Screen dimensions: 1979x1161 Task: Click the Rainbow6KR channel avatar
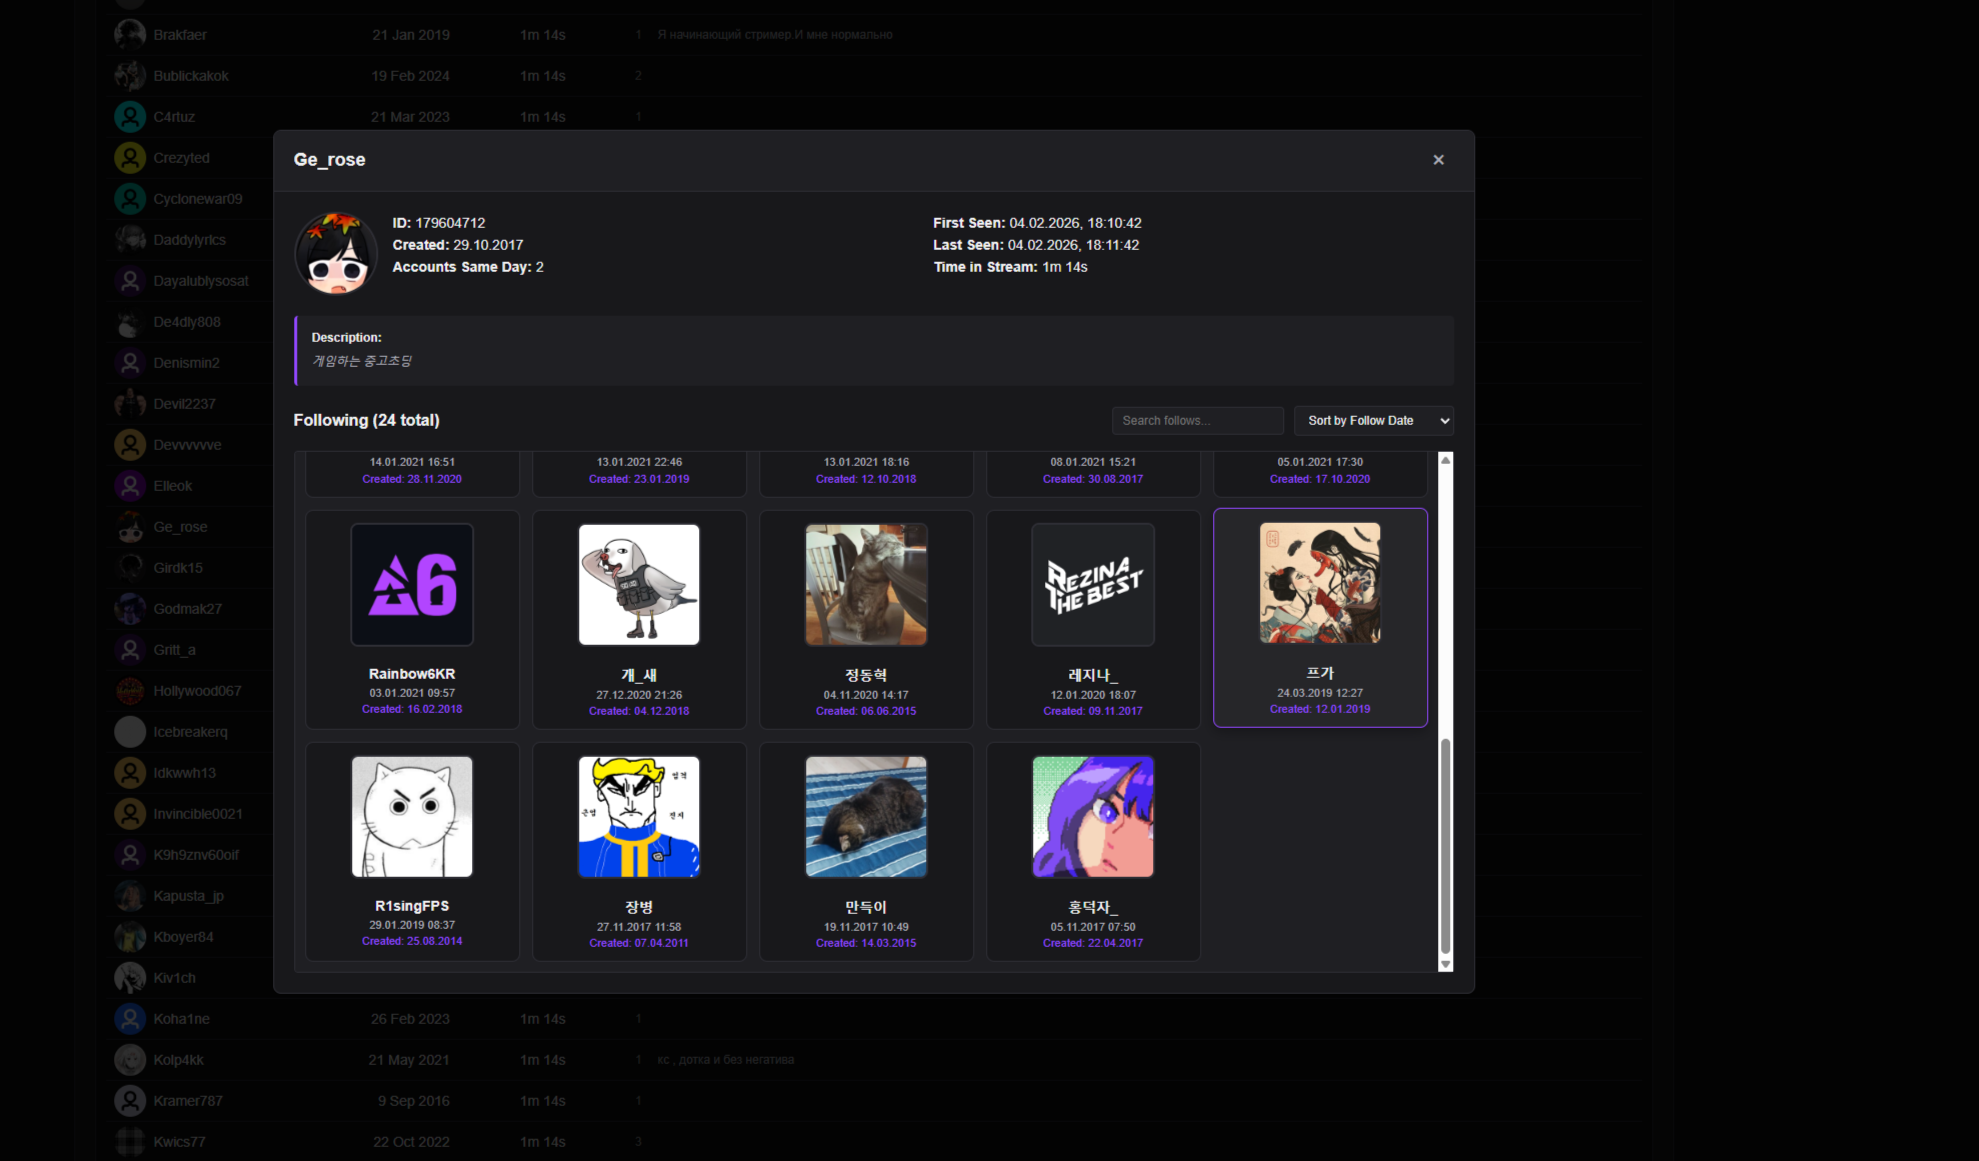tap(412, 585)
